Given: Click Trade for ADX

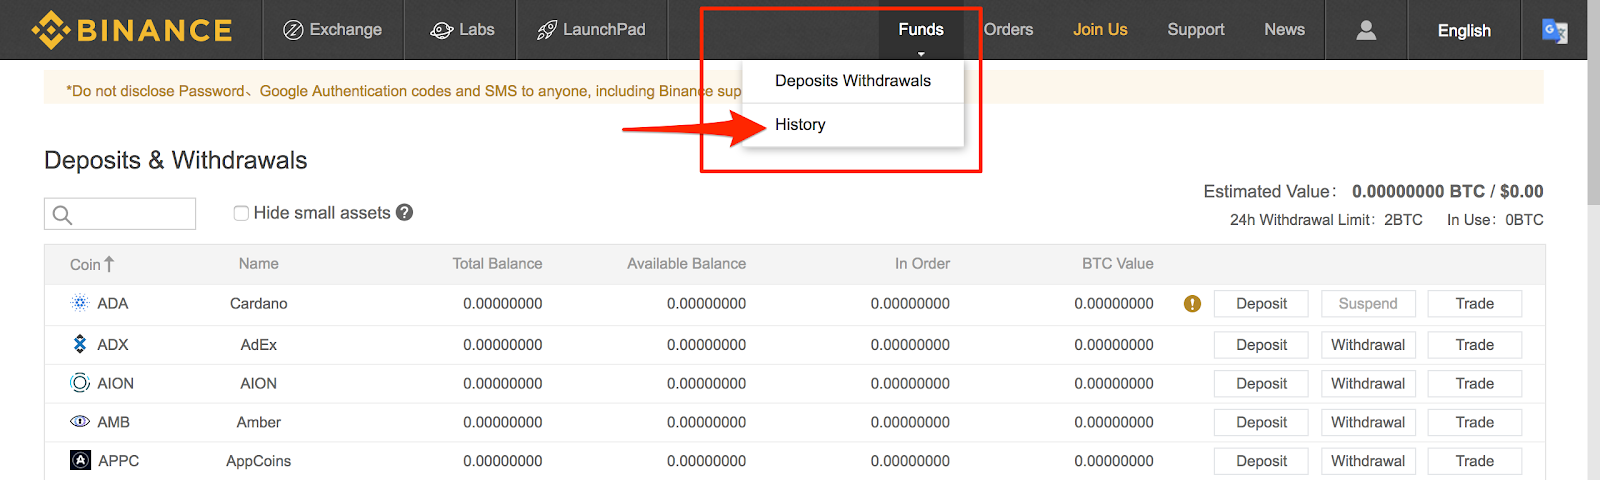Looking at the screenshot, I should pos(1475,345).
